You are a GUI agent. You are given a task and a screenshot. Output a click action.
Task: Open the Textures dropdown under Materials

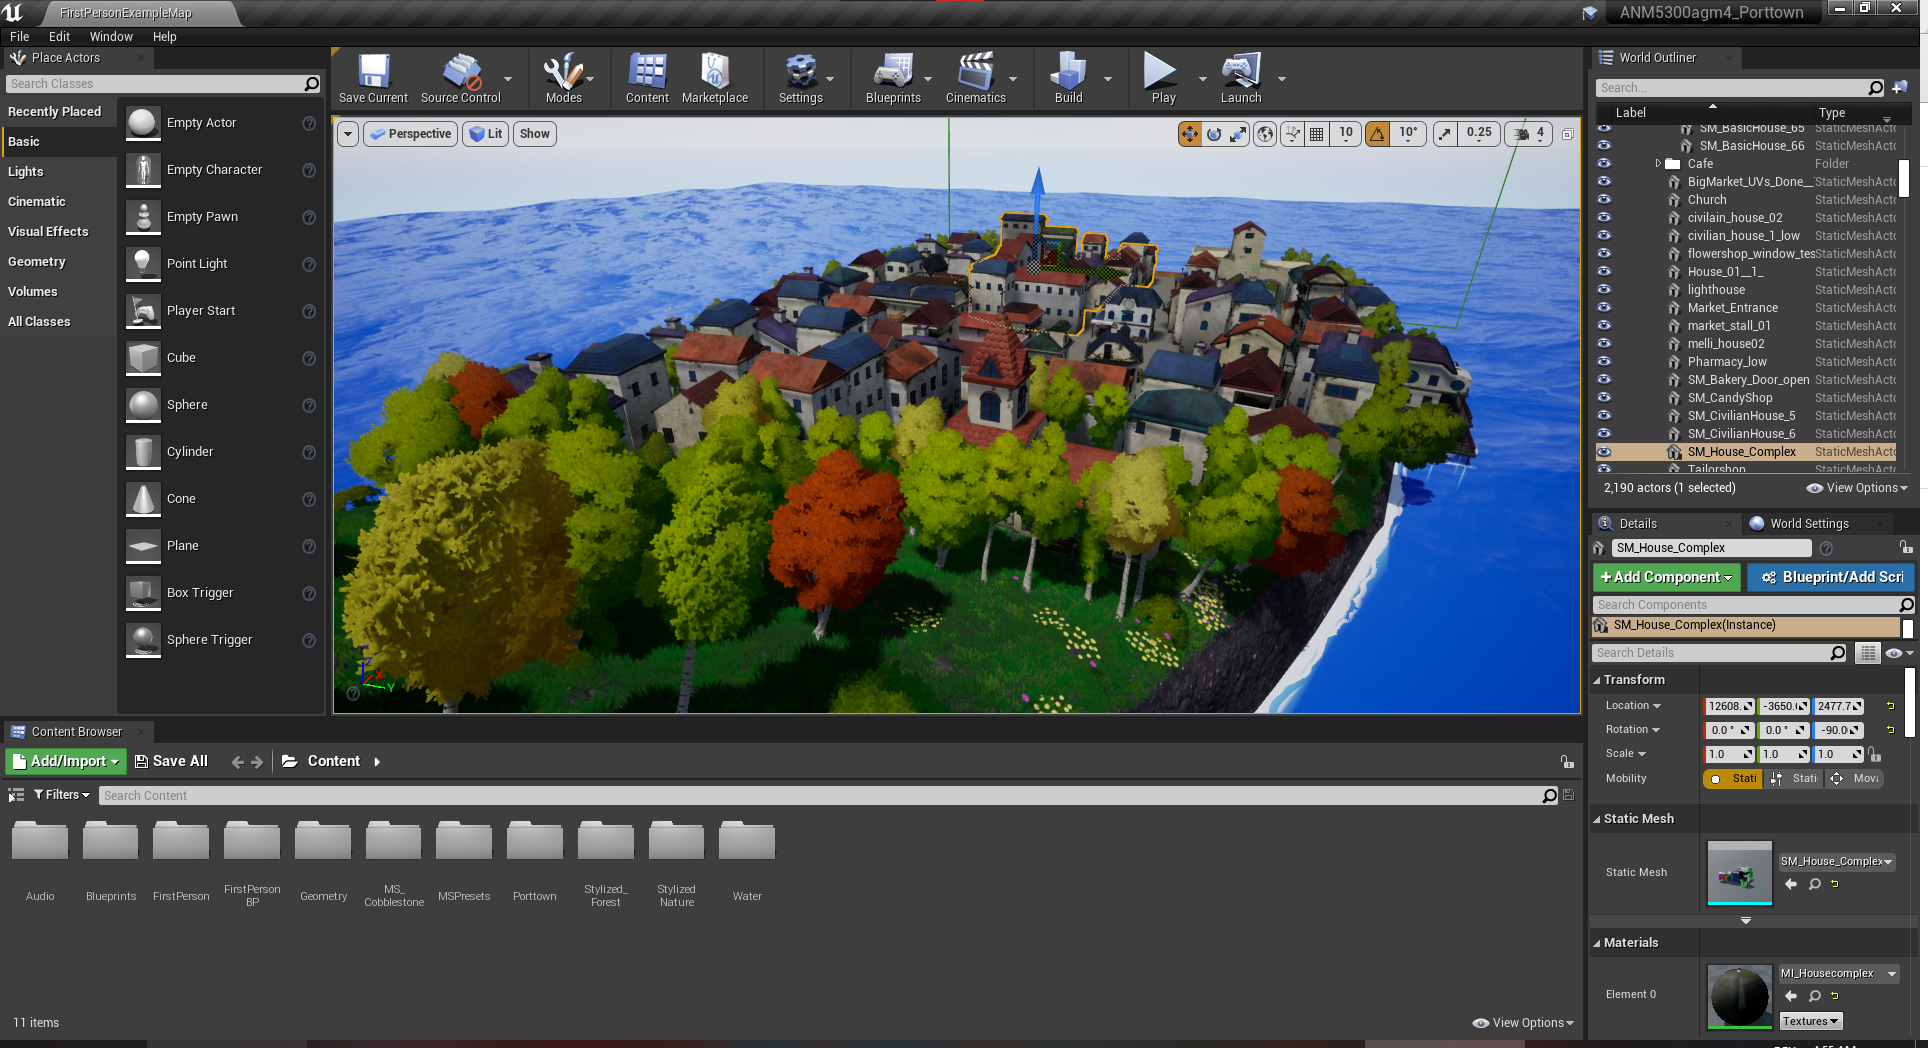(1810, 1021)
